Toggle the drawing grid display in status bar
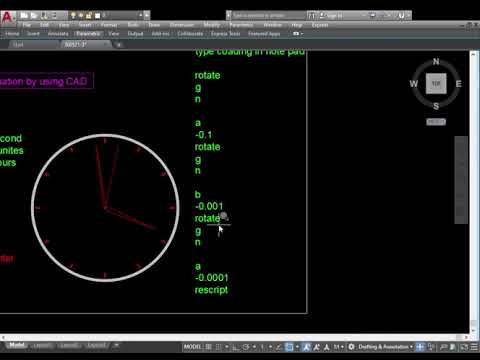Image resolution: width=480 pixels, height=360 pixels. 208,347
